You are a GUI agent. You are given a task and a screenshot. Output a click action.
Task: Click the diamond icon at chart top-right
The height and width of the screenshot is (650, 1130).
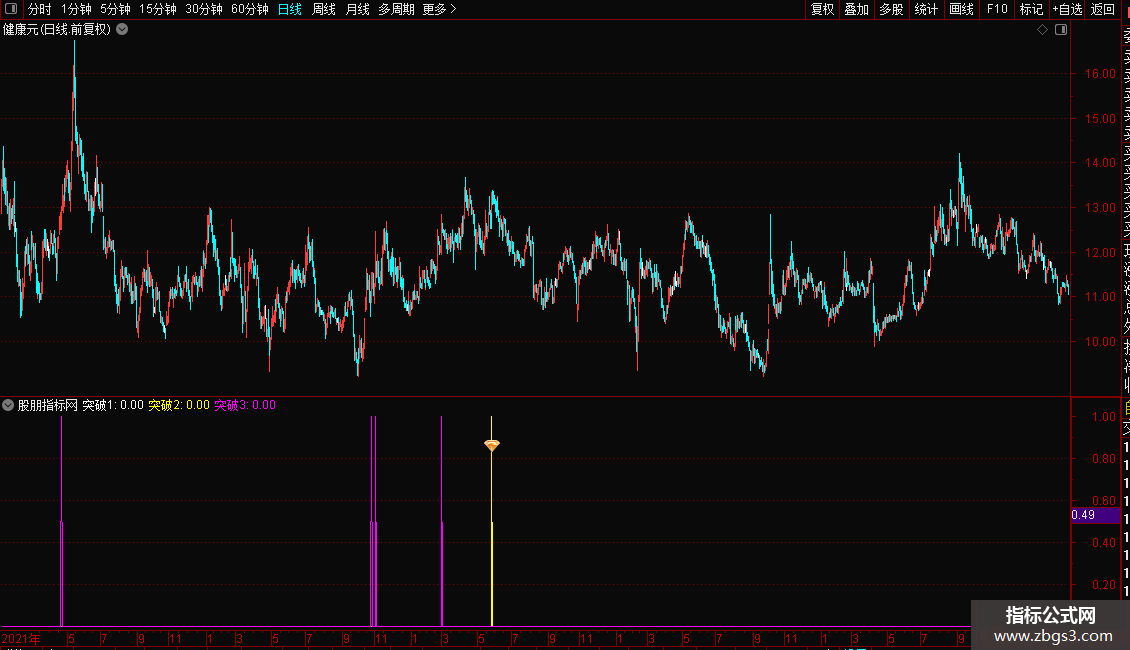(x=1042, y=30)
